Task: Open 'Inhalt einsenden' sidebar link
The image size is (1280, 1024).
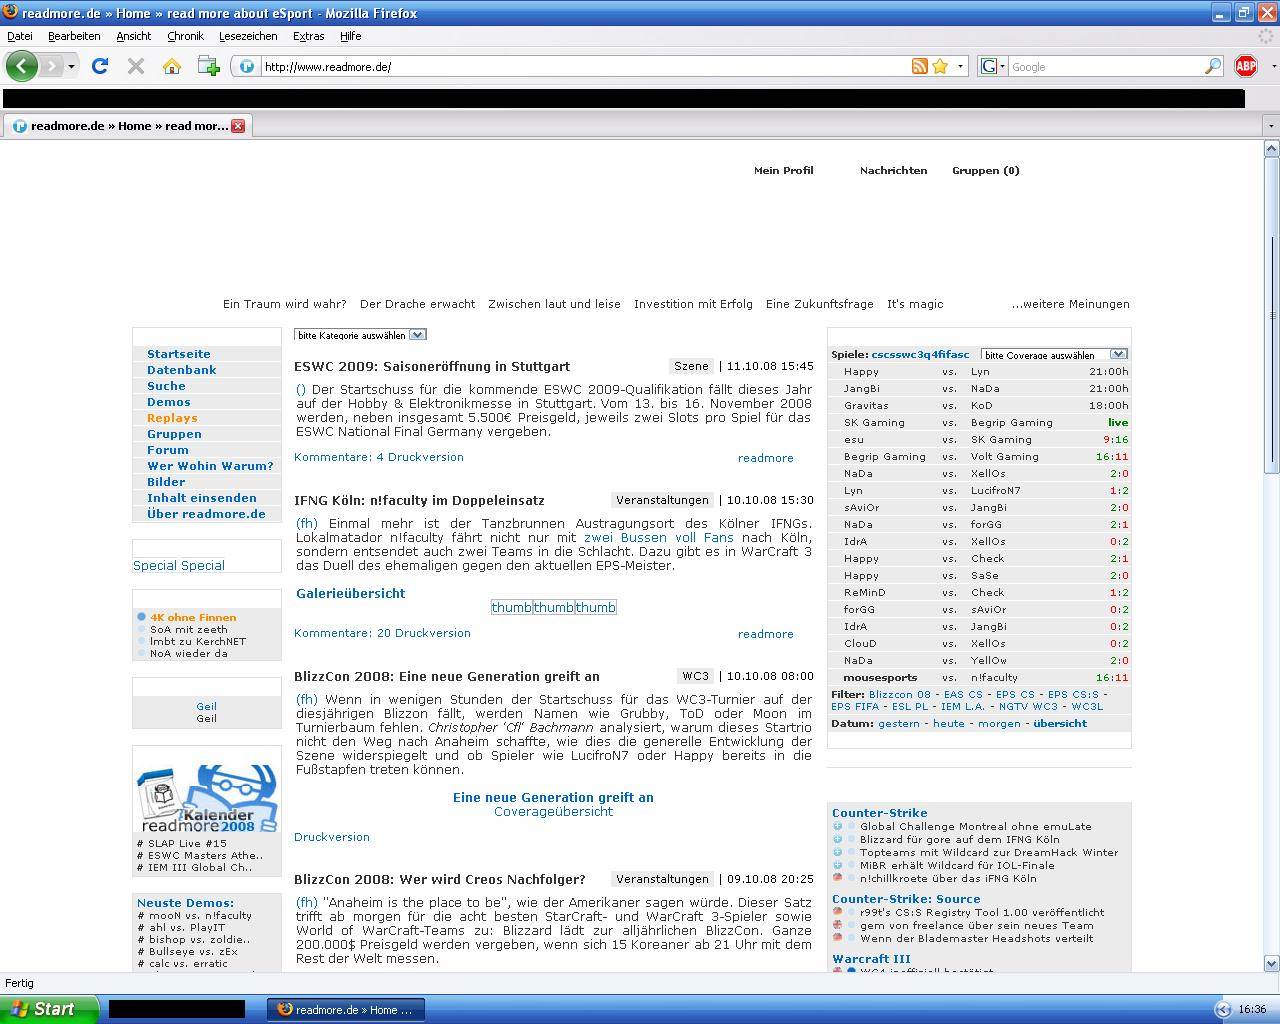Action: coord(201,498)
